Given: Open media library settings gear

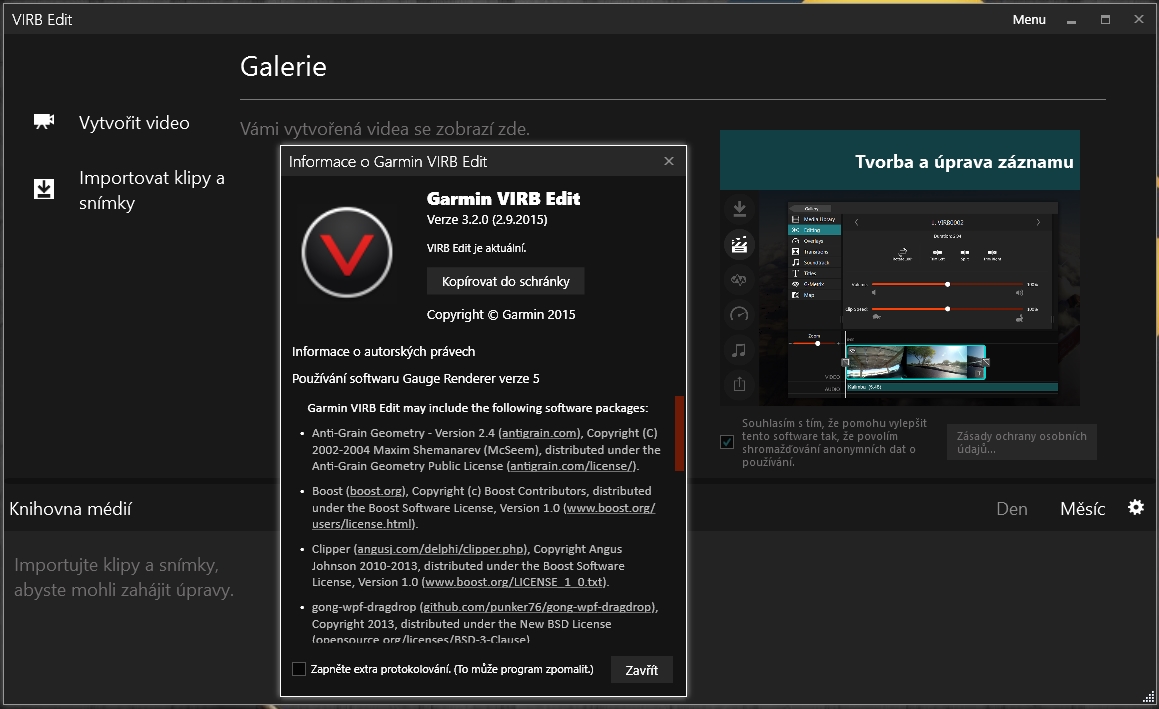Looking at the screenshot, I should pyautogui.click(x=1136, y=507).
